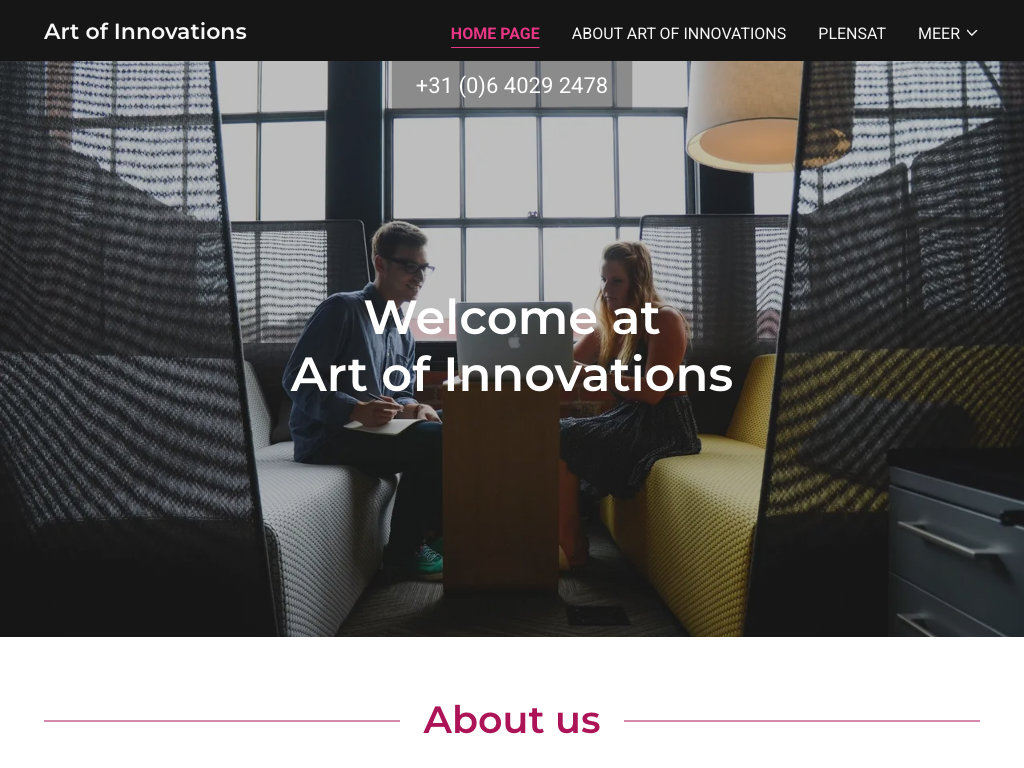The image size is (1024, 768).
Task: Click the large 'Art of Innovations' hero text
Action: click(511, 375)
